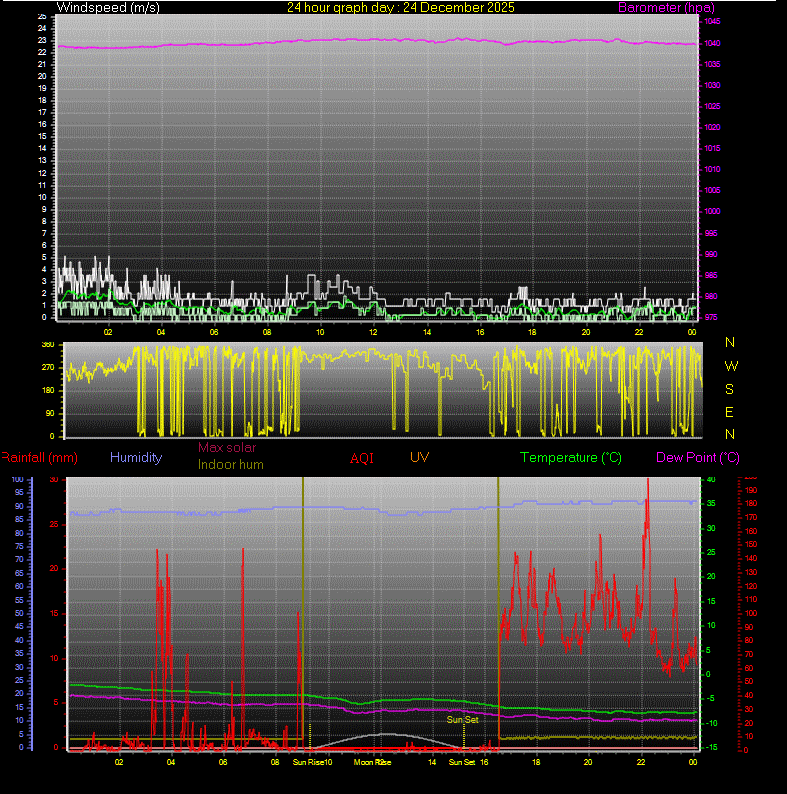The image size is (787, 794).
Task: Click the "1045" barometer axis value
Action: click(x=712, y=22)
